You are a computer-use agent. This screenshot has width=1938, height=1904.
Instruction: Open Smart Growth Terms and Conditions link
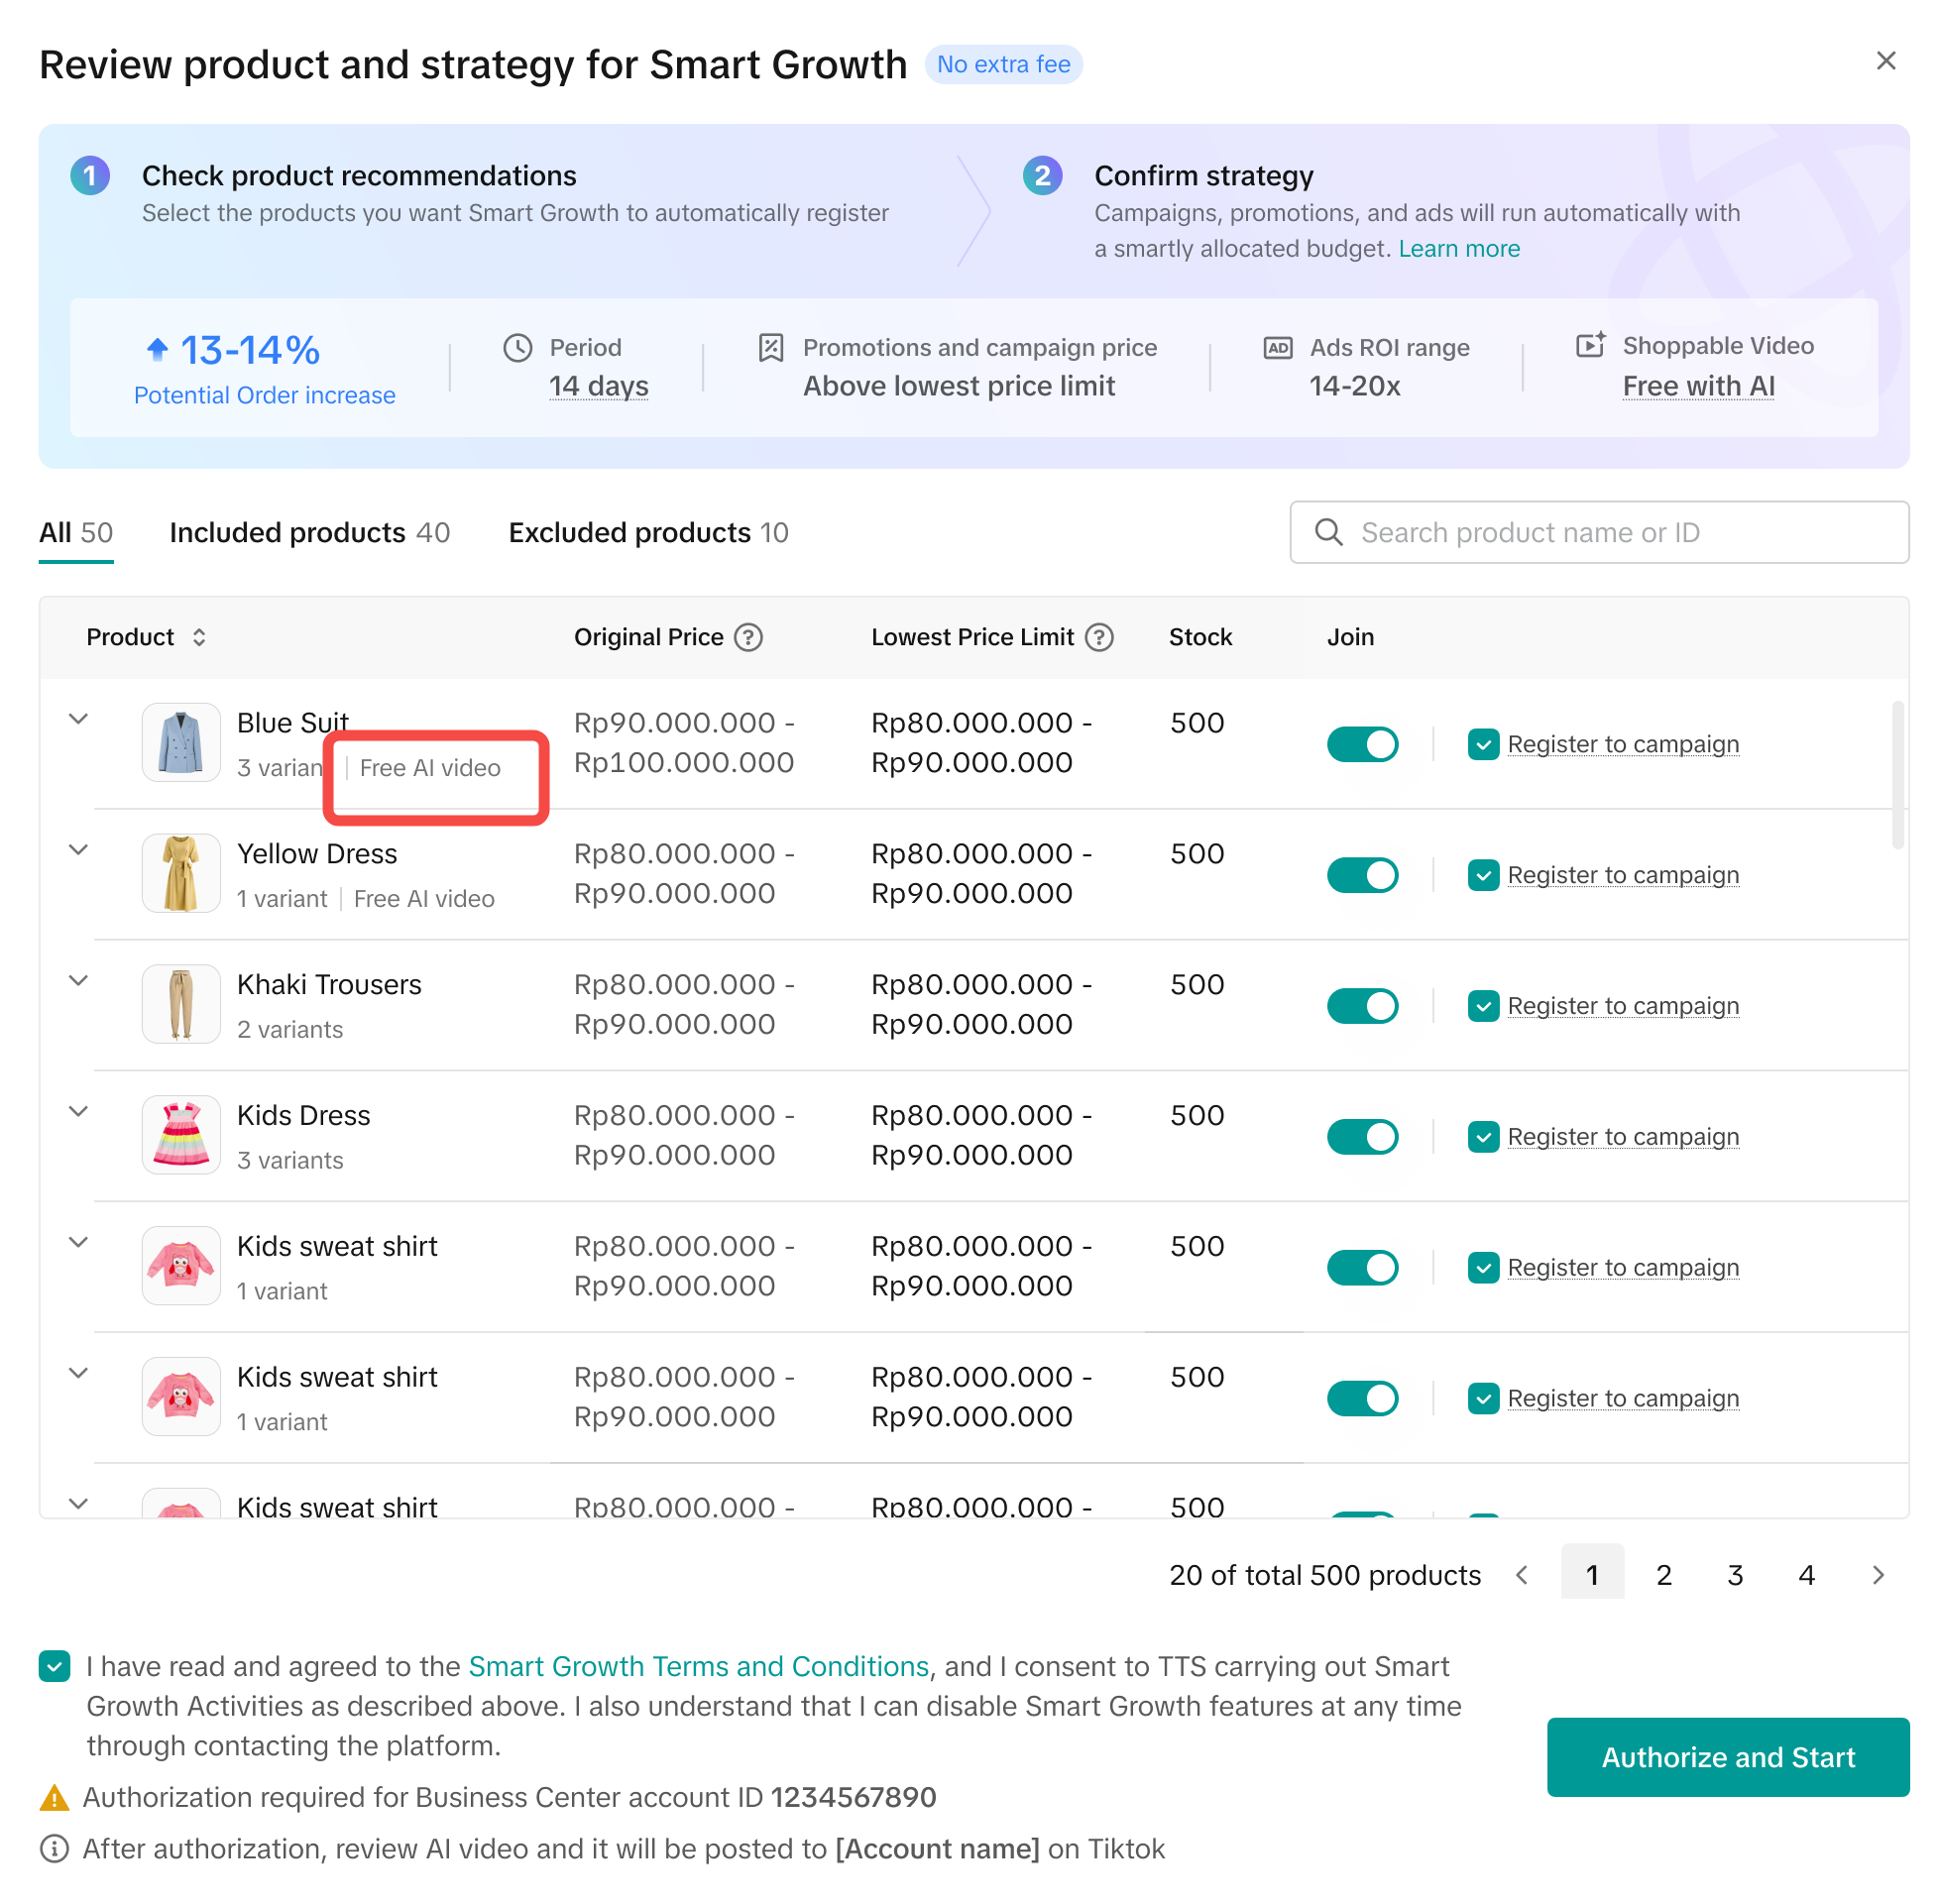click(x=698, y=1666)
